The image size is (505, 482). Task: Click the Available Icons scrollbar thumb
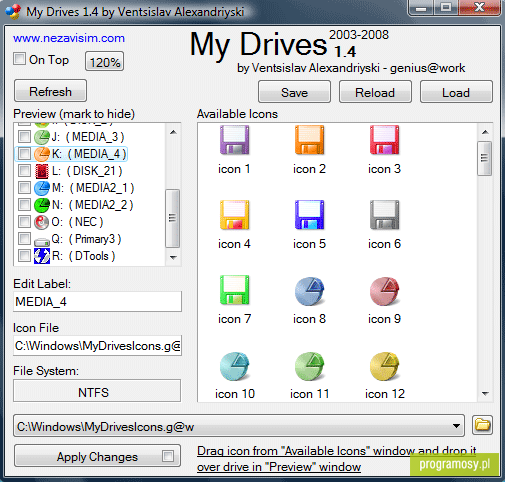click(485, 158)
